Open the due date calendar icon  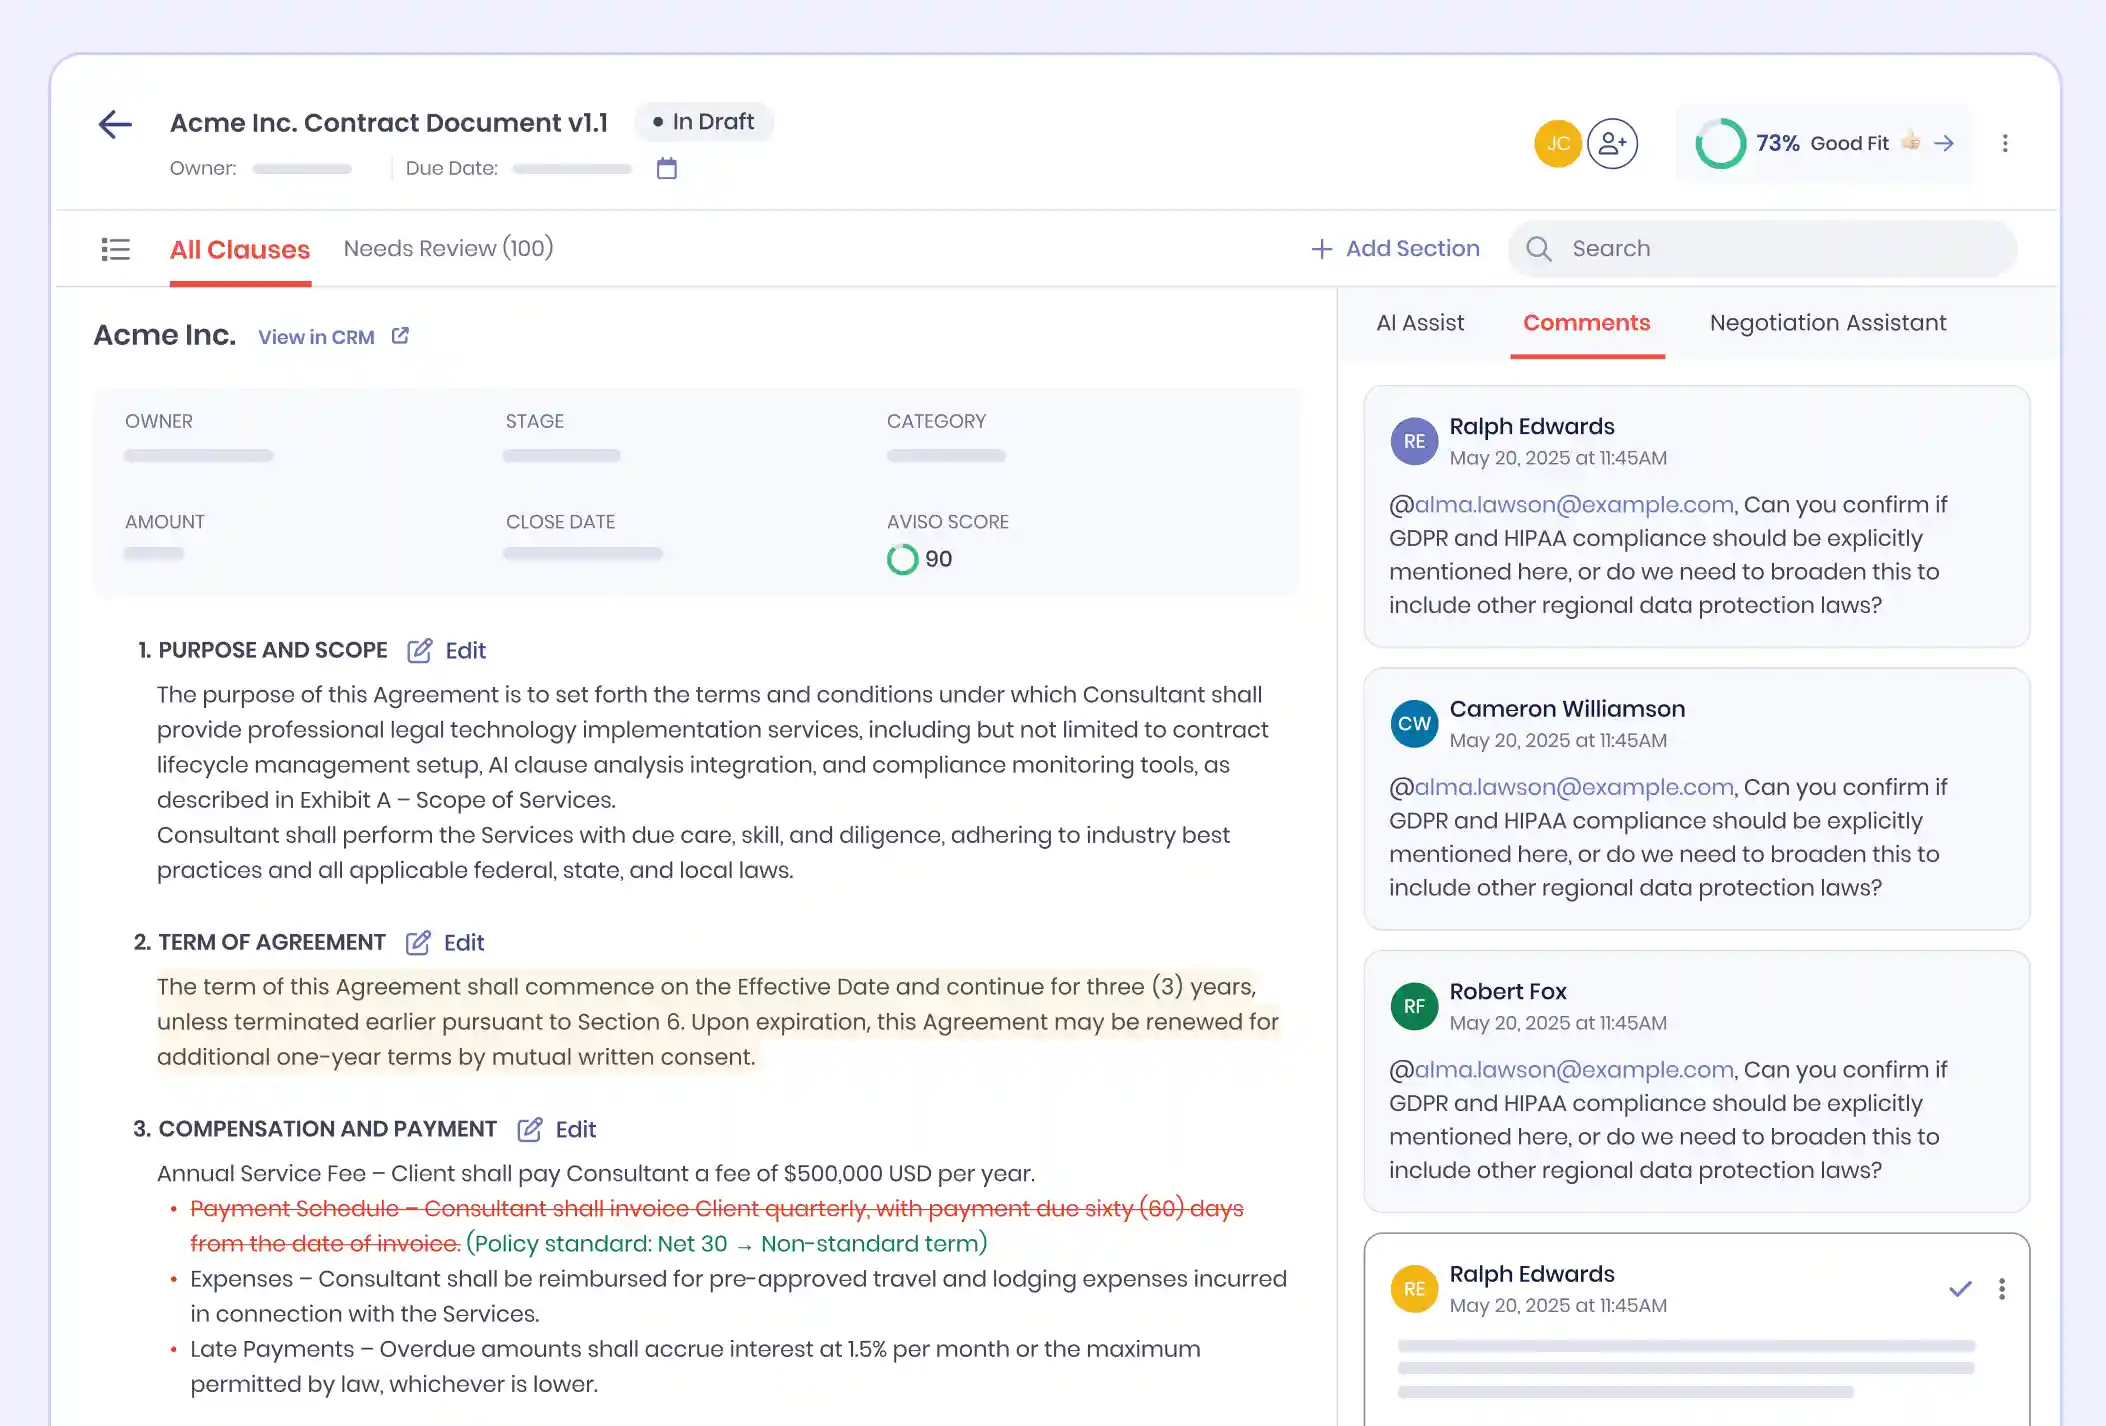[667, 168]
